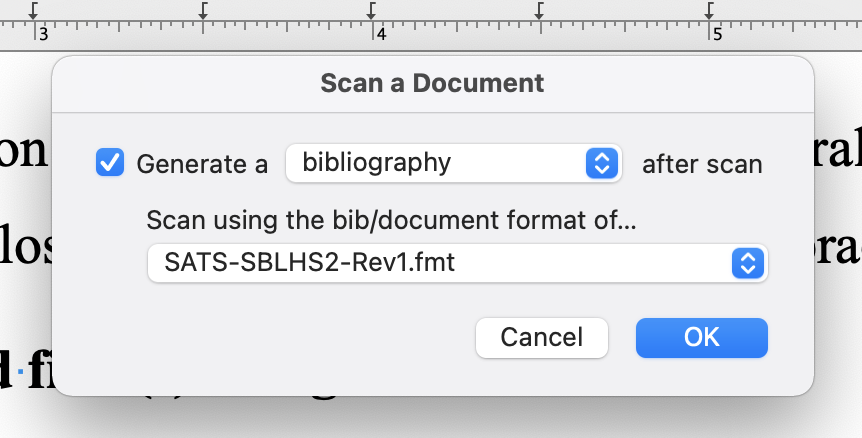
Task: Select the tab stop marker at 3 inches
Action: 34,10
